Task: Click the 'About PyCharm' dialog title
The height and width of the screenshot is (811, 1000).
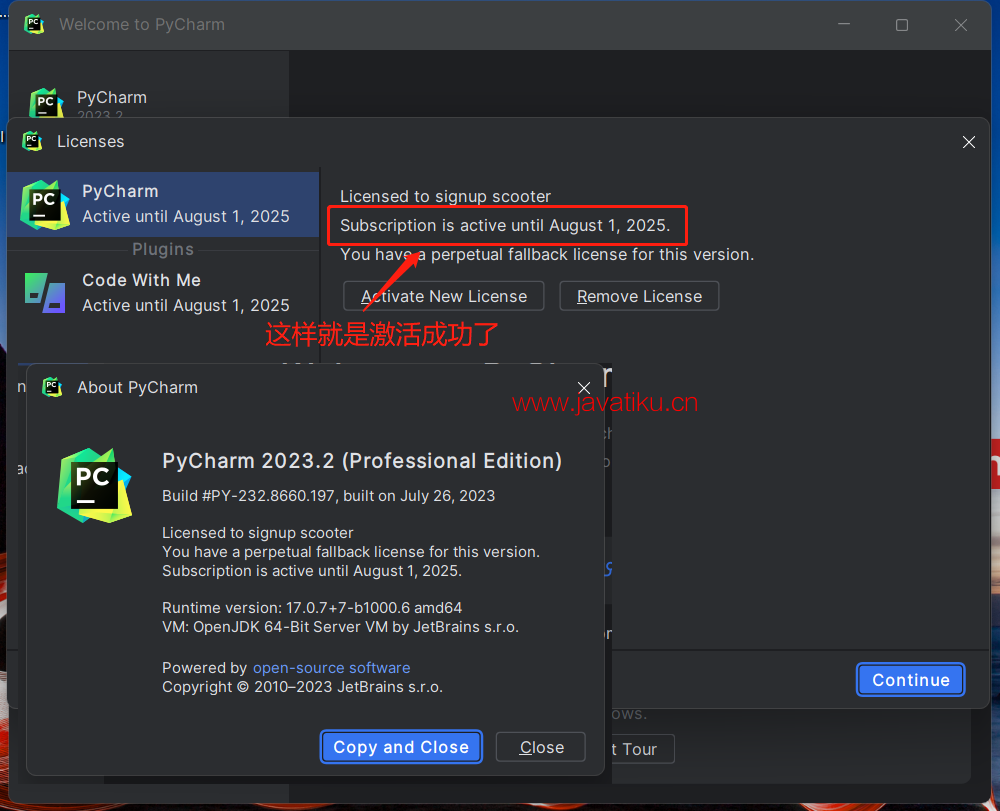Action: pos(137,387)
